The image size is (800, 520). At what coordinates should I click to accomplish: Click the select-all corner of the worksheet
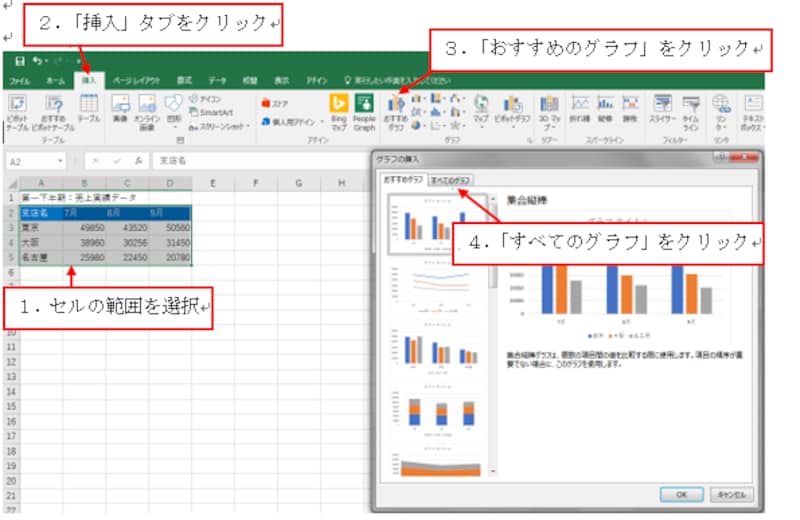[12, 184]
